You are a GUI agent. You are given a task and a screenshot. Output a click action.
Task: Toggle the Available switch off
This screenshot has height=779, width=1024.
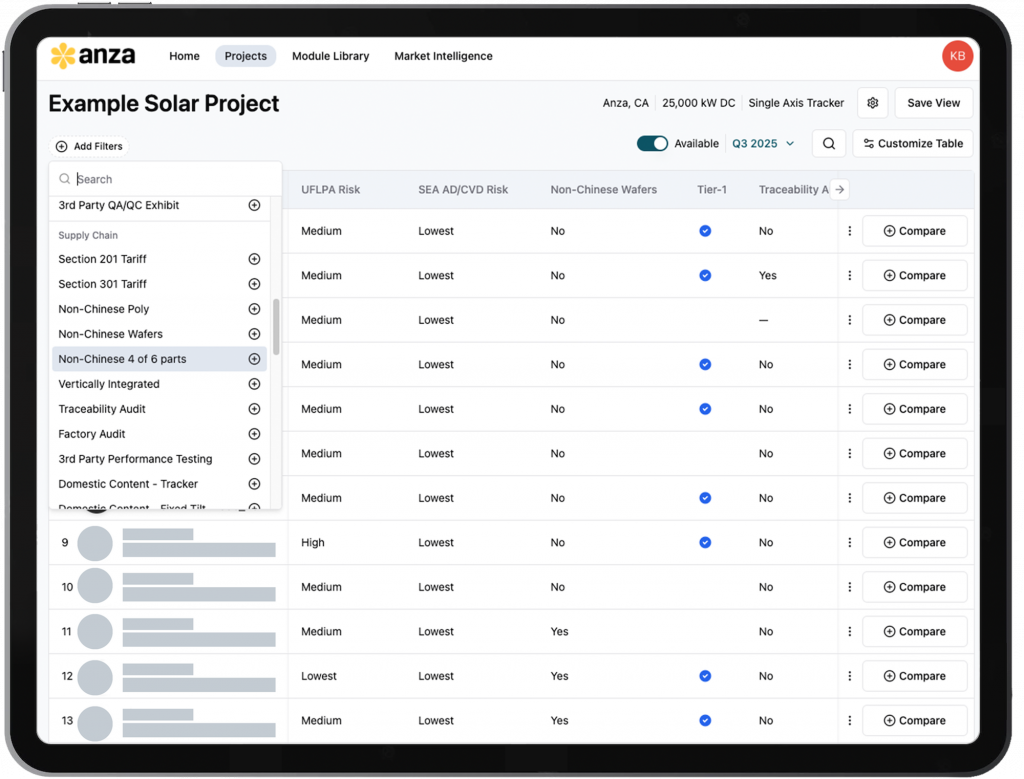tap(652, 144)
